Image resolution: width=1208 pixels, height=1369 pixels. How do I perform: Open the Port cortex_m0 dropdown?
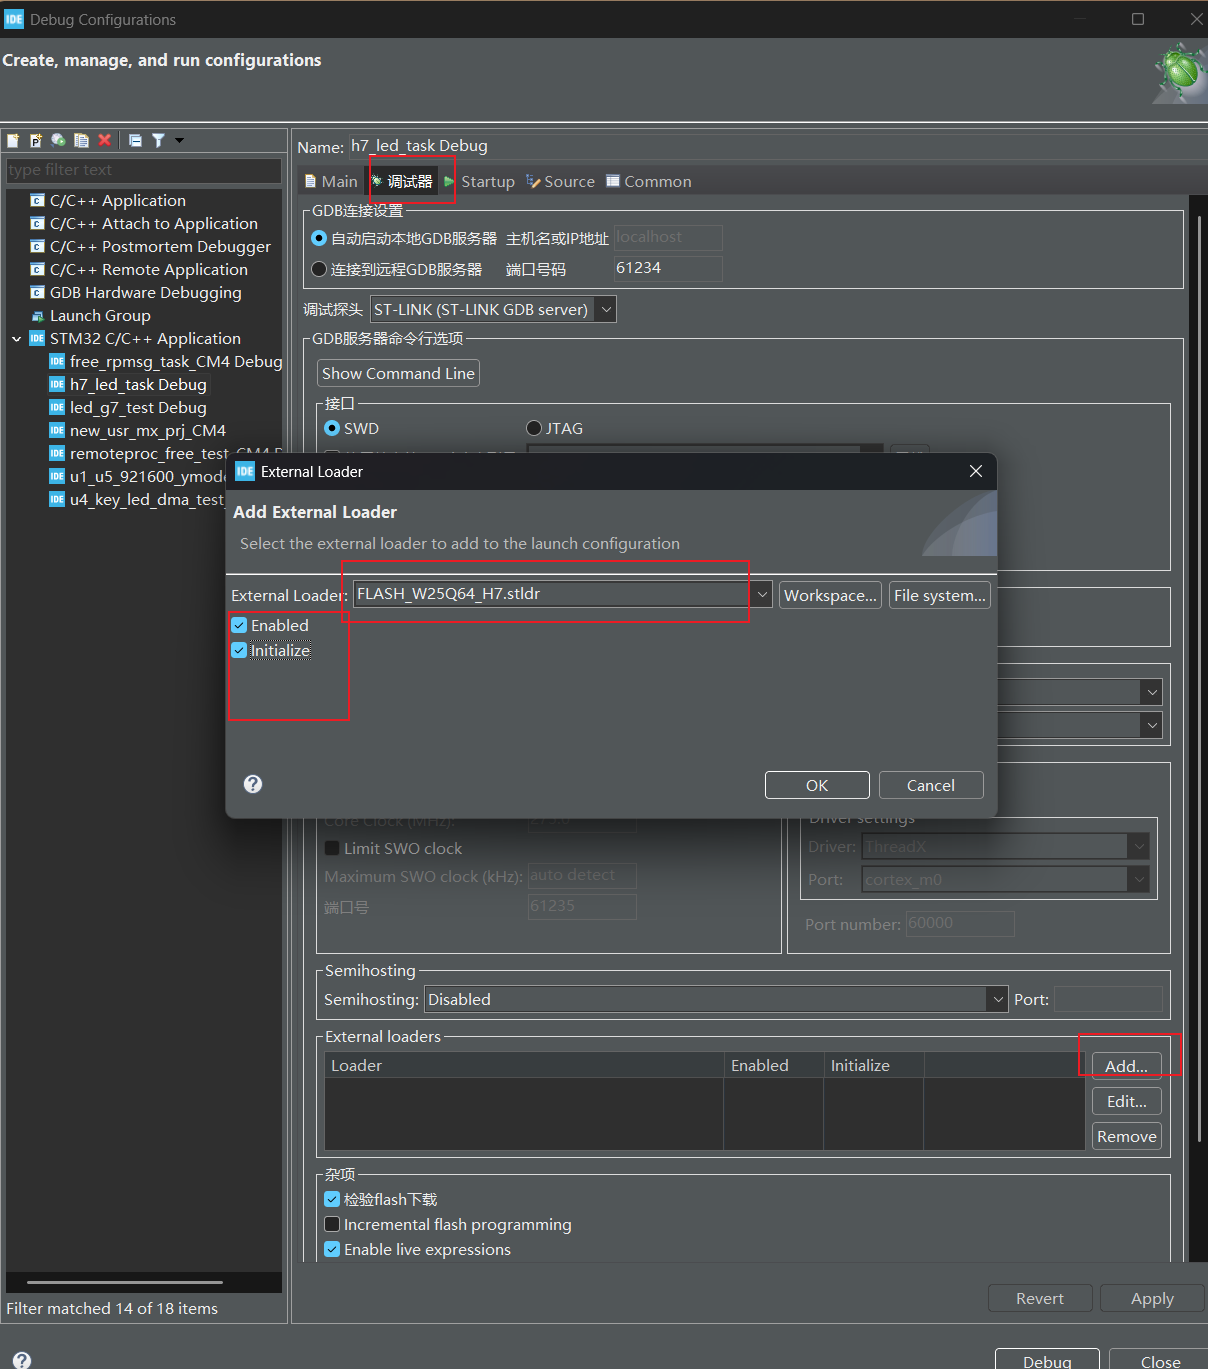[1138, 879]
